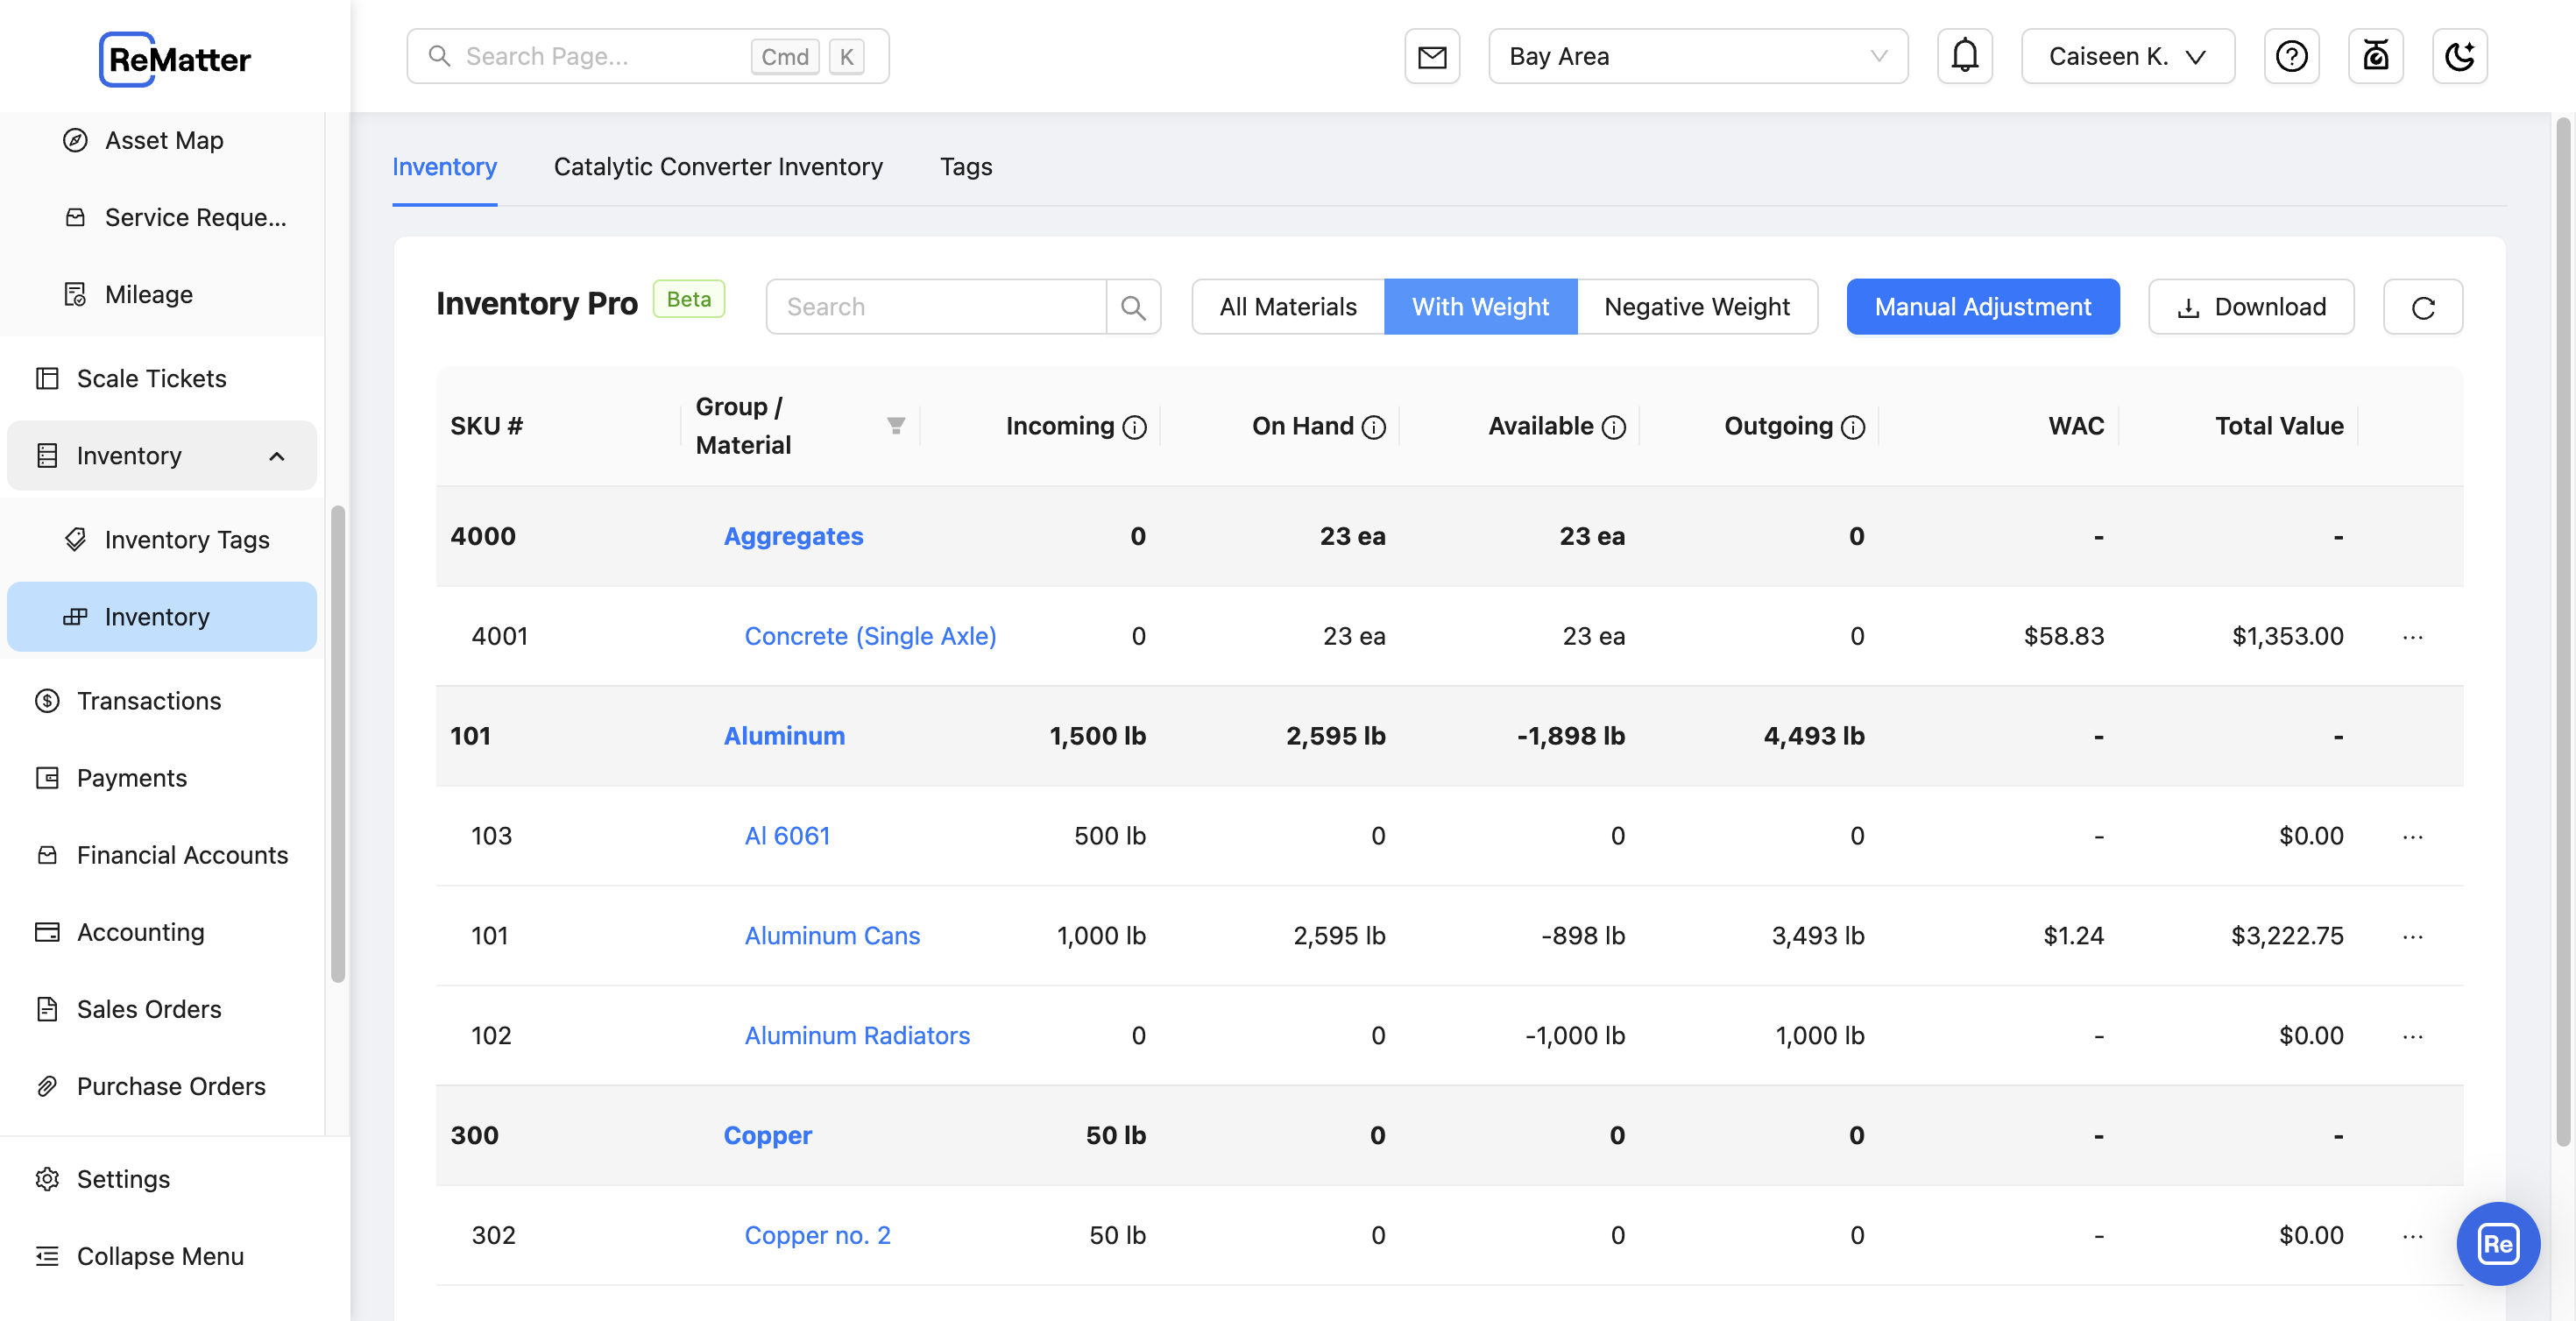Viewport: 2576px width, 1321px height.
Task: Open Inventory Tags in the sidebar
Action: 162,539
